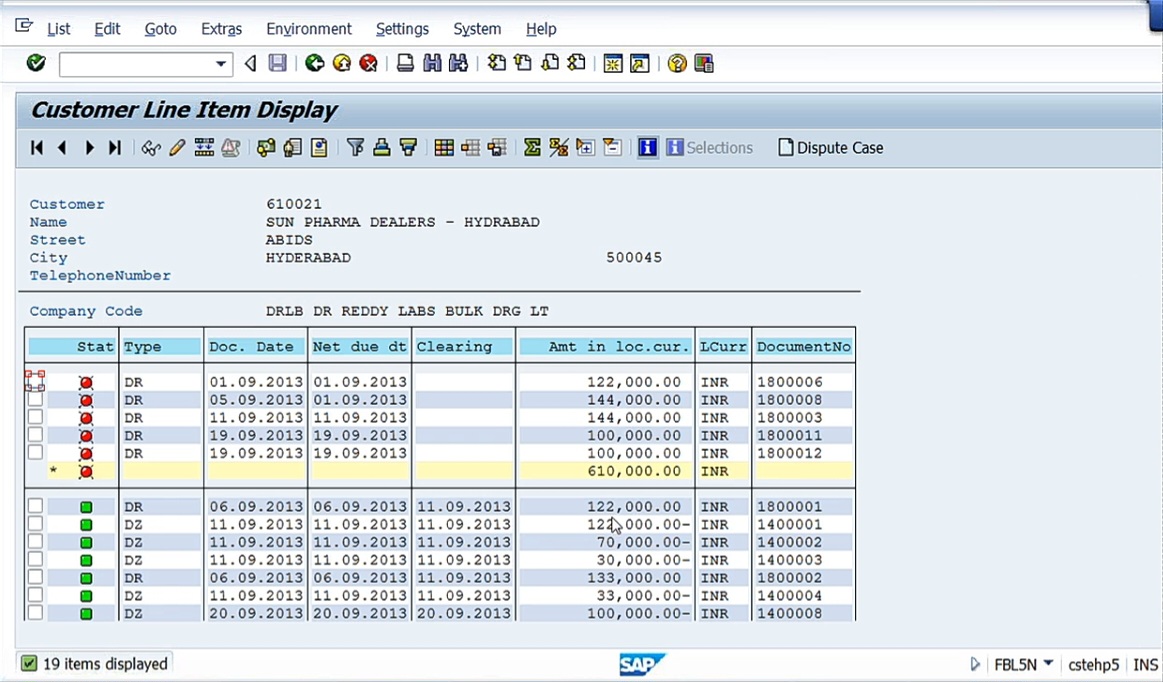This screenshot has height=682, width=1163.
Task: Open the Extras menu
Action: tap(221, 29)
